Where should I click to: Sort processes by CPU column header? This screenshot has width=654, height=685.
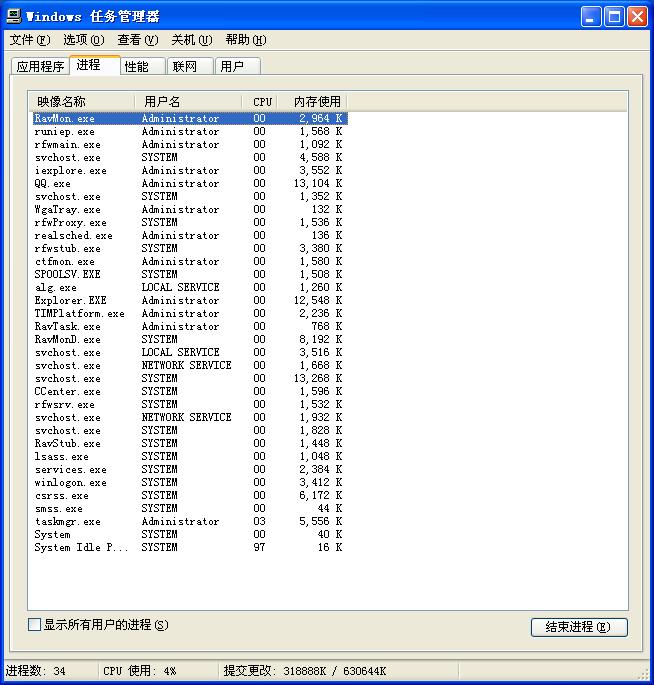[x=260, y=102]
